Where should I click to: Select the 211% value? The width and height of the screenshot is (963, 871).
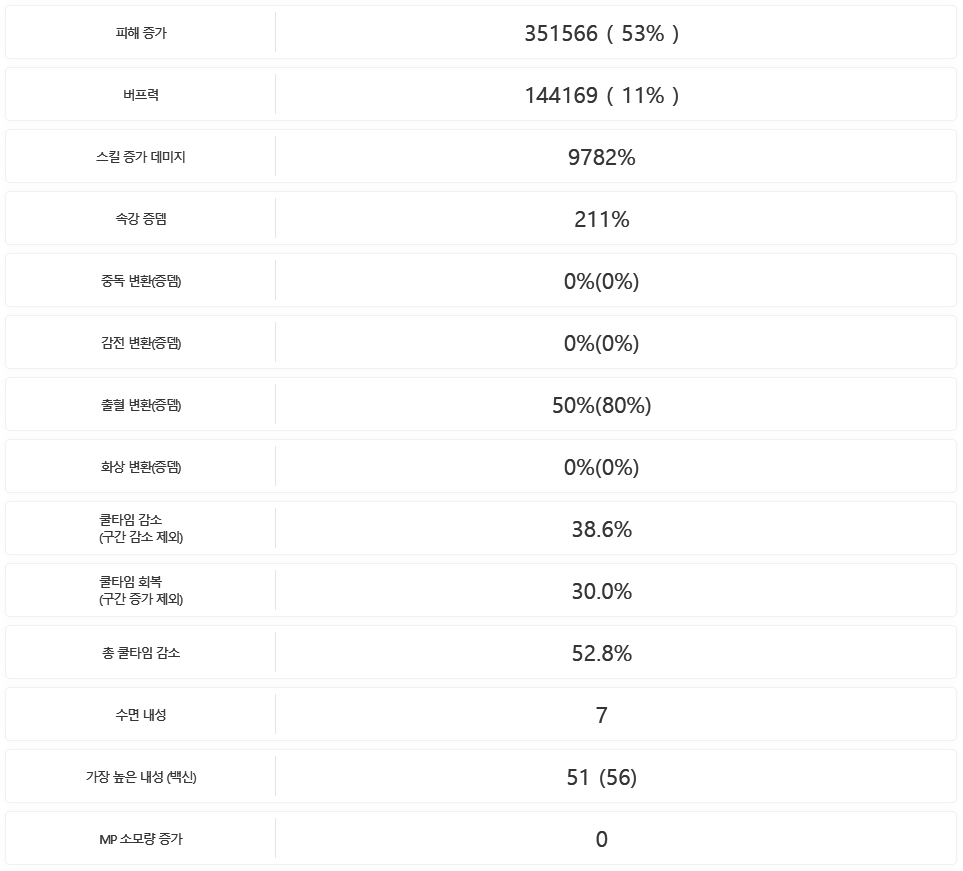pos(601,219)
